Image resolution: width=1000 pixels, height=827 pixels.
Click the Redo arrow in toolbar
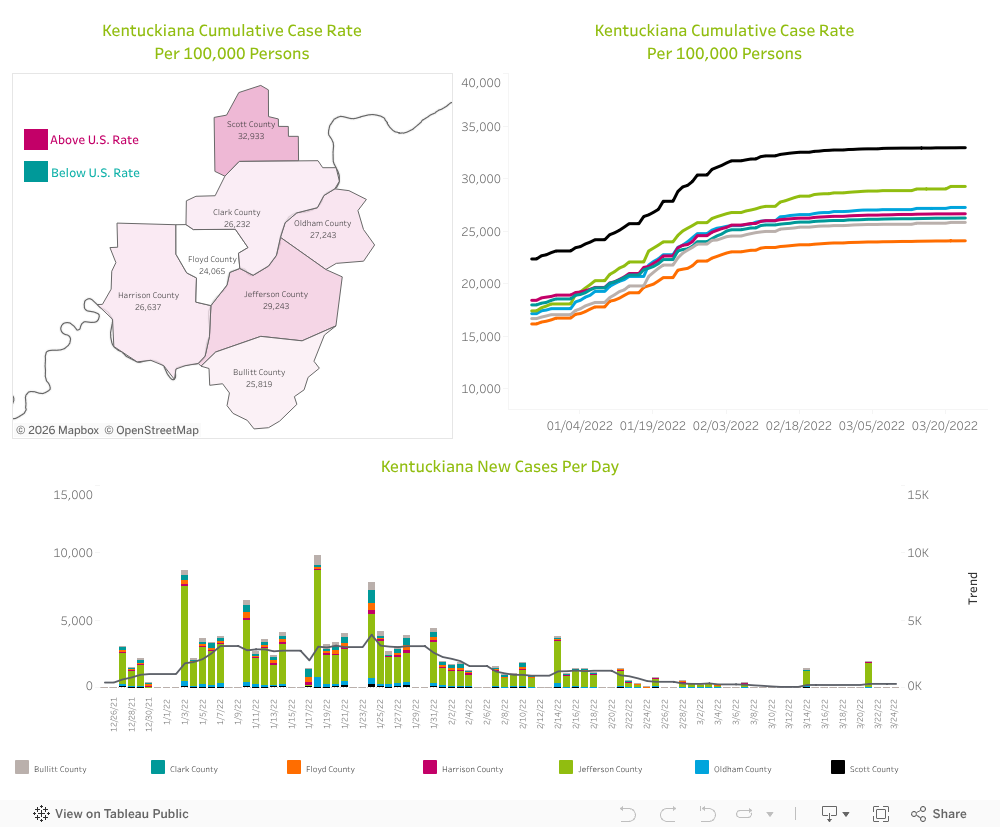click(x=667, y=813)
